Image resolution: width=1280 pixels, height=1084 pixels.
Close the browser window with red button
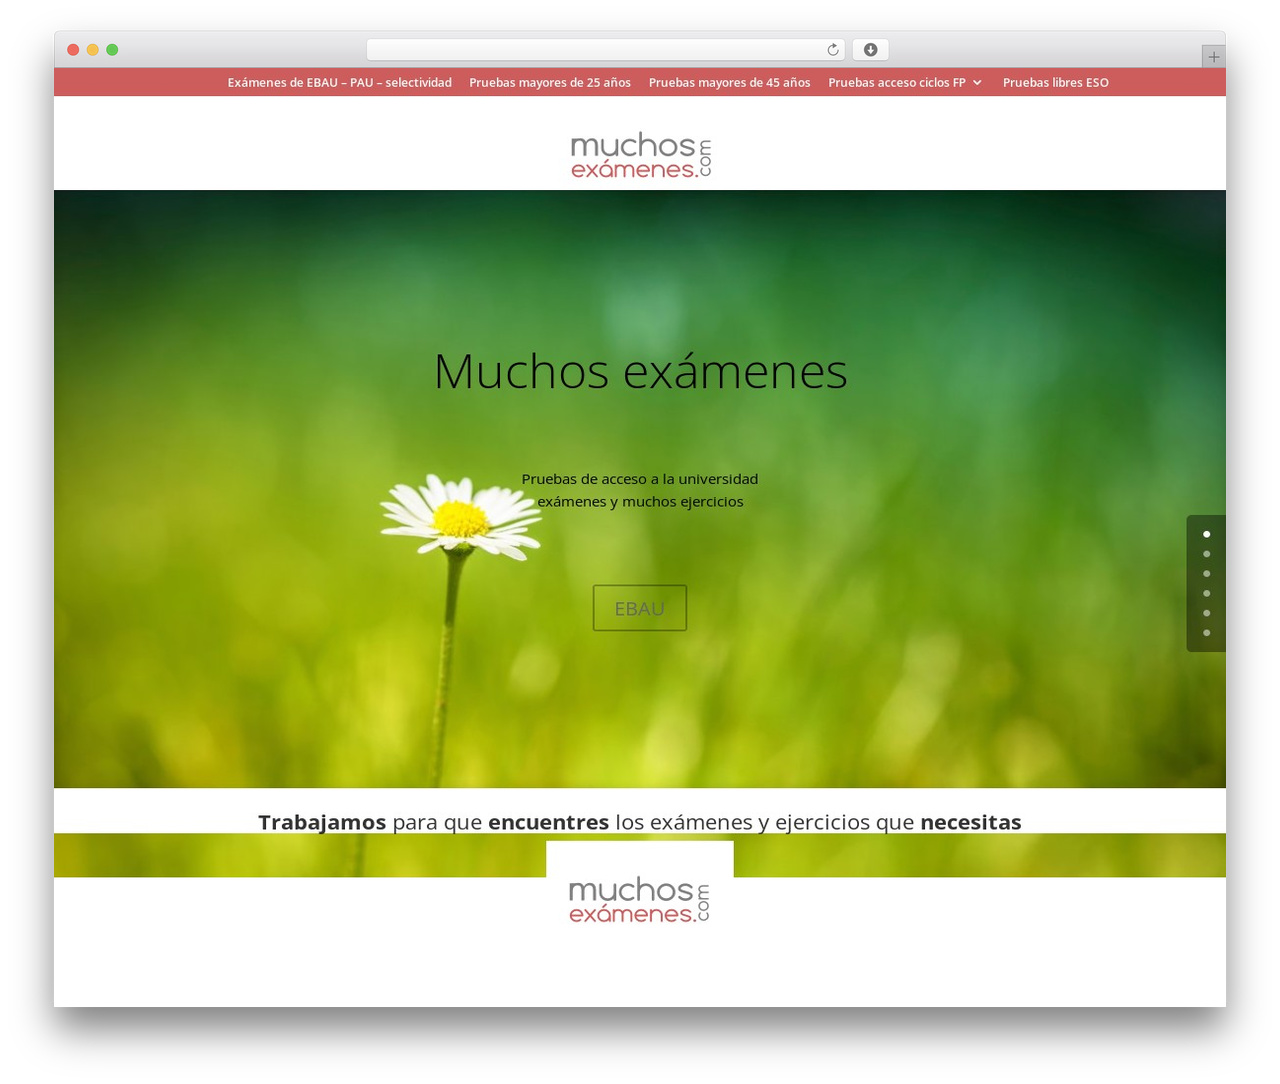[73, 50]
